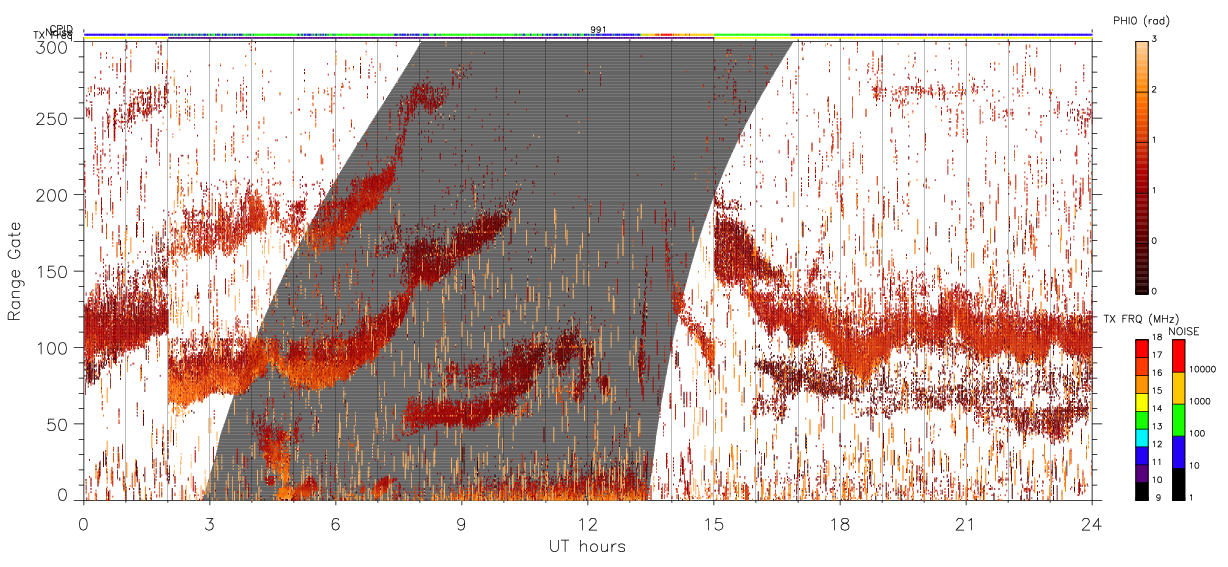Select the x-axis tick label '18'

pos(839,523)
